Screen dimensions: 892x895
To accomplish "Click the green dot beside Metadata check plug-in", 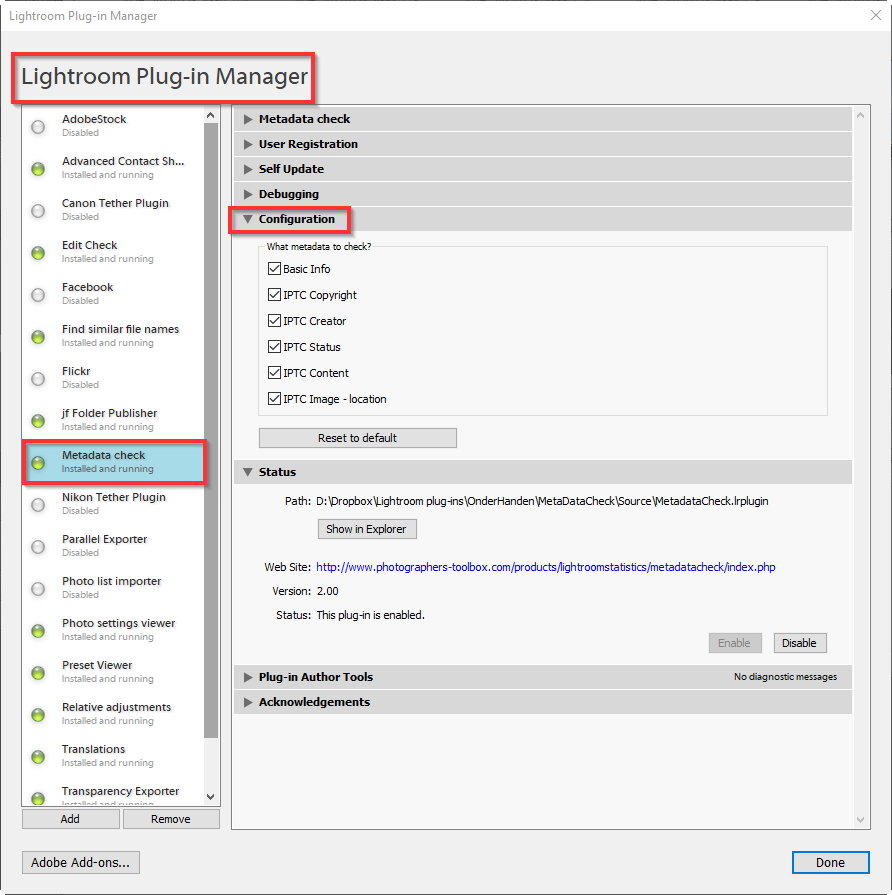I will coord(38,463).
